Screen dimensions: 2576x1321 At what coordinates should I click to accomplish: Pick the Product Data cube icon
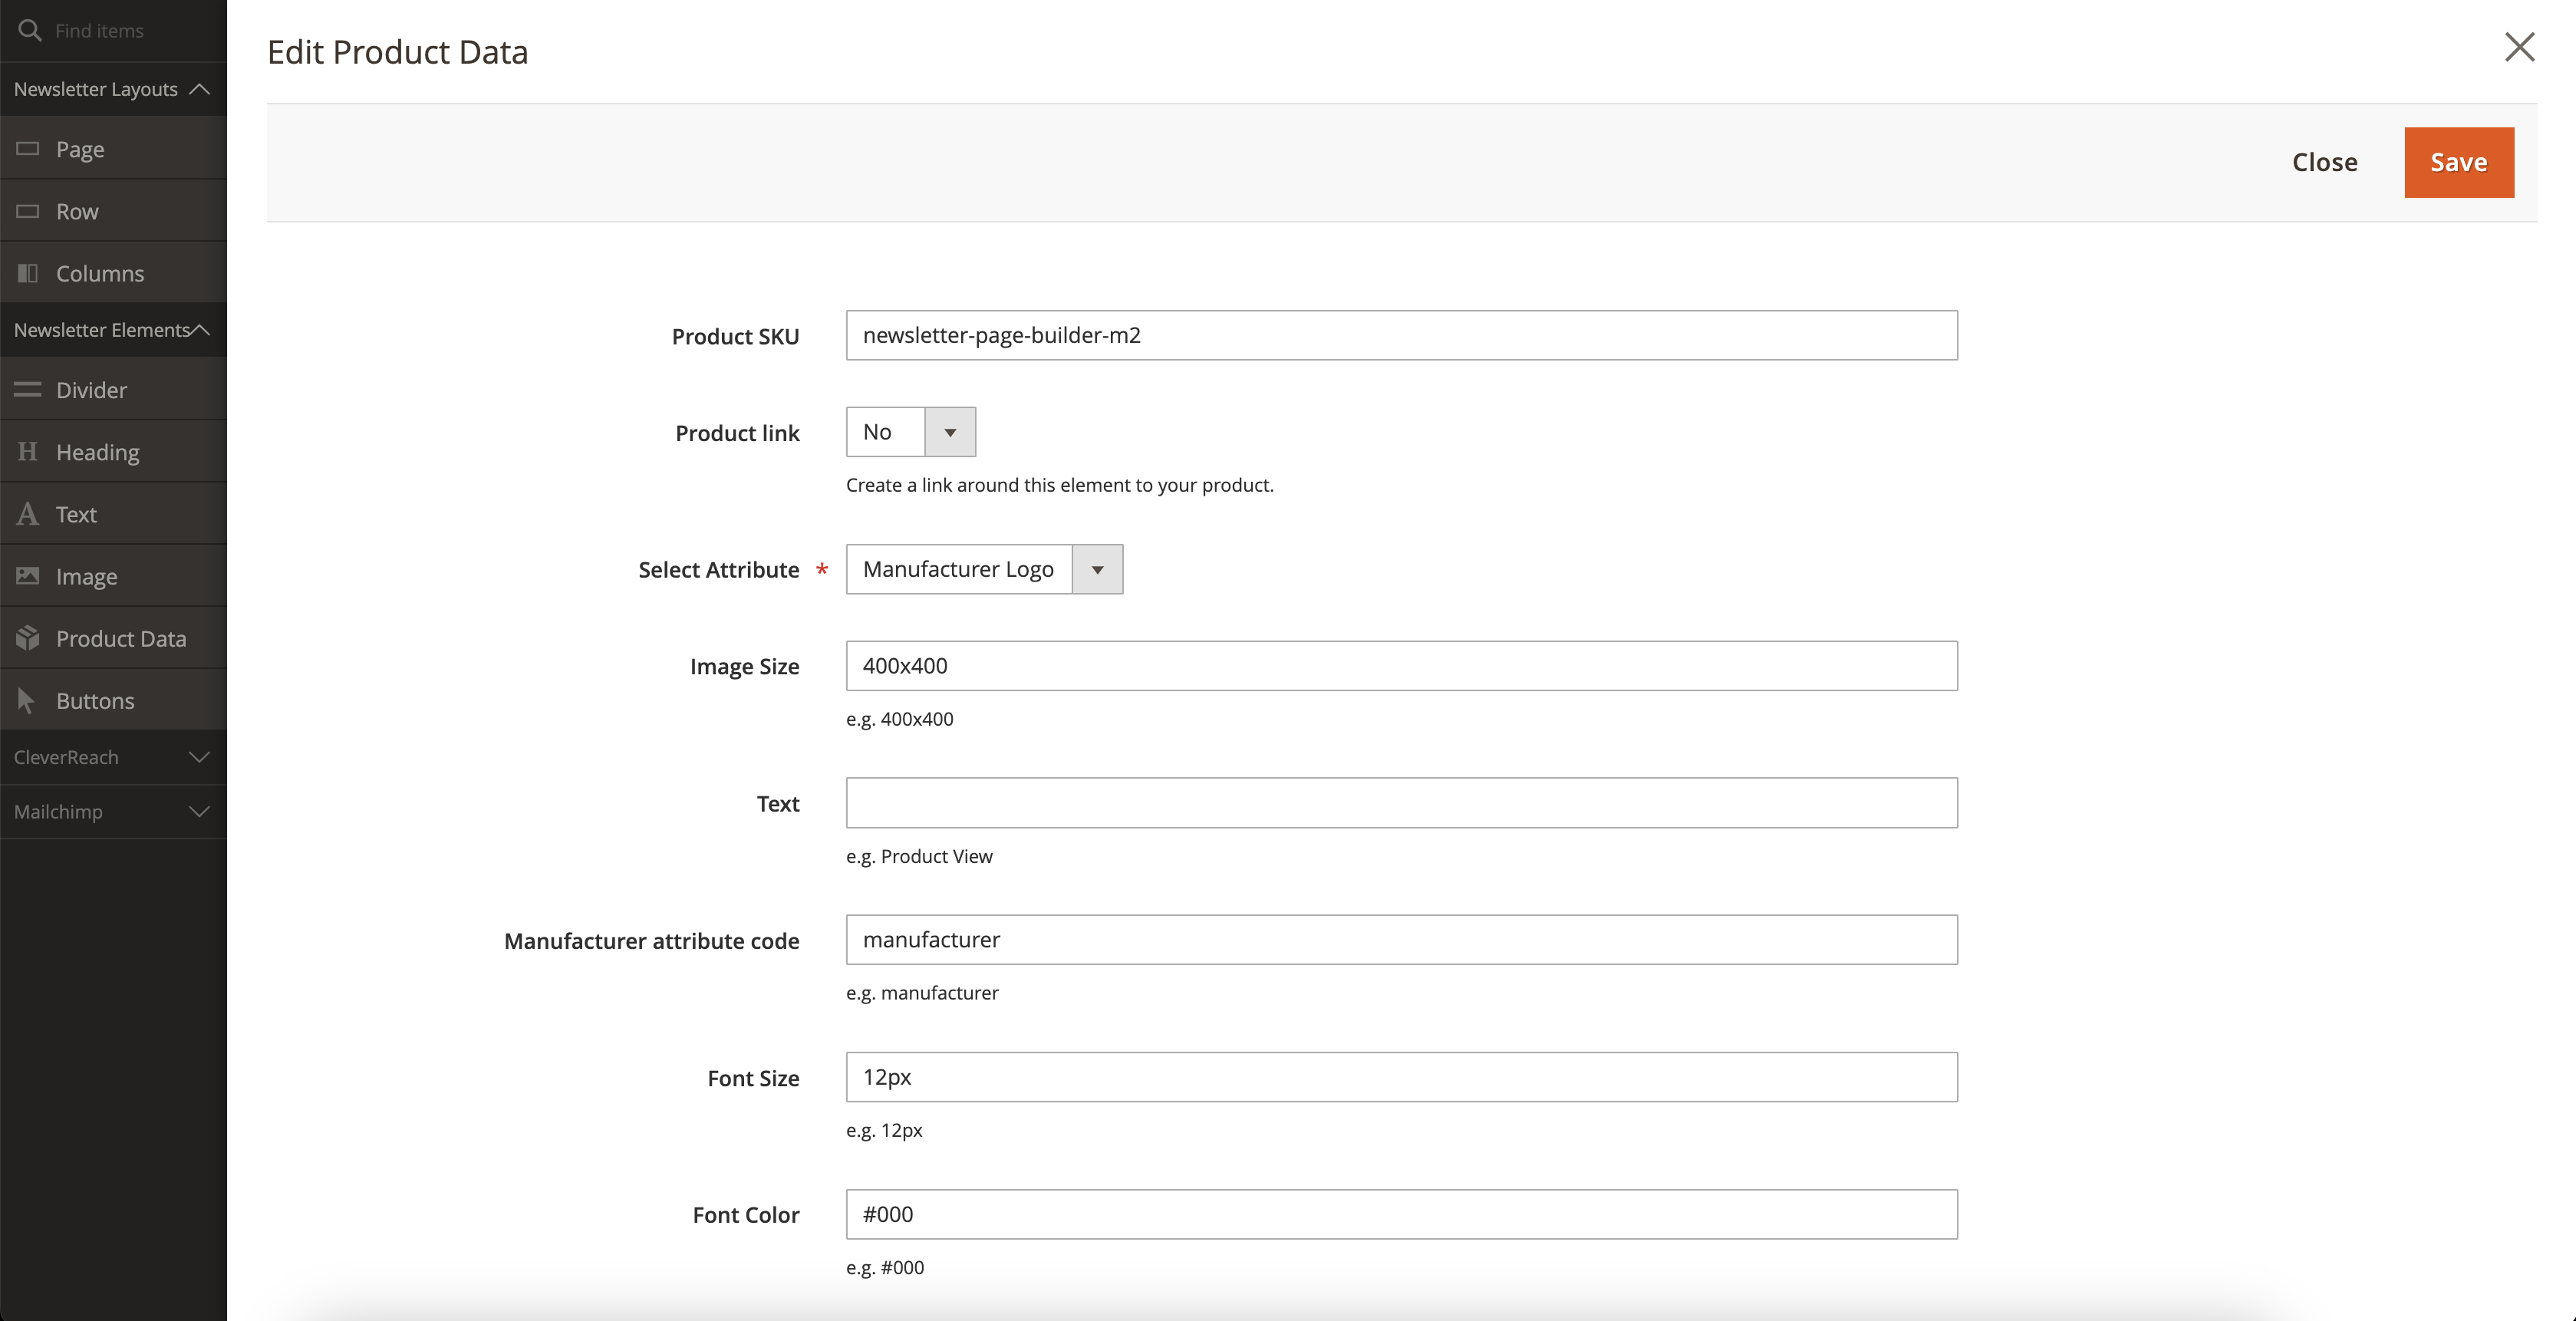point(28,638)
